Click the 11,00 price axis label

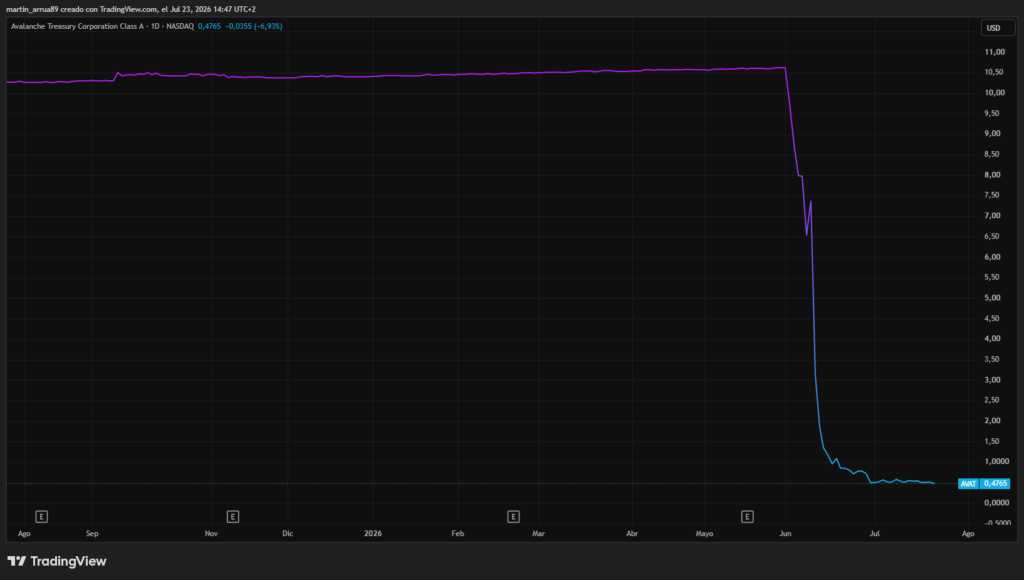[x=994, y=52]
